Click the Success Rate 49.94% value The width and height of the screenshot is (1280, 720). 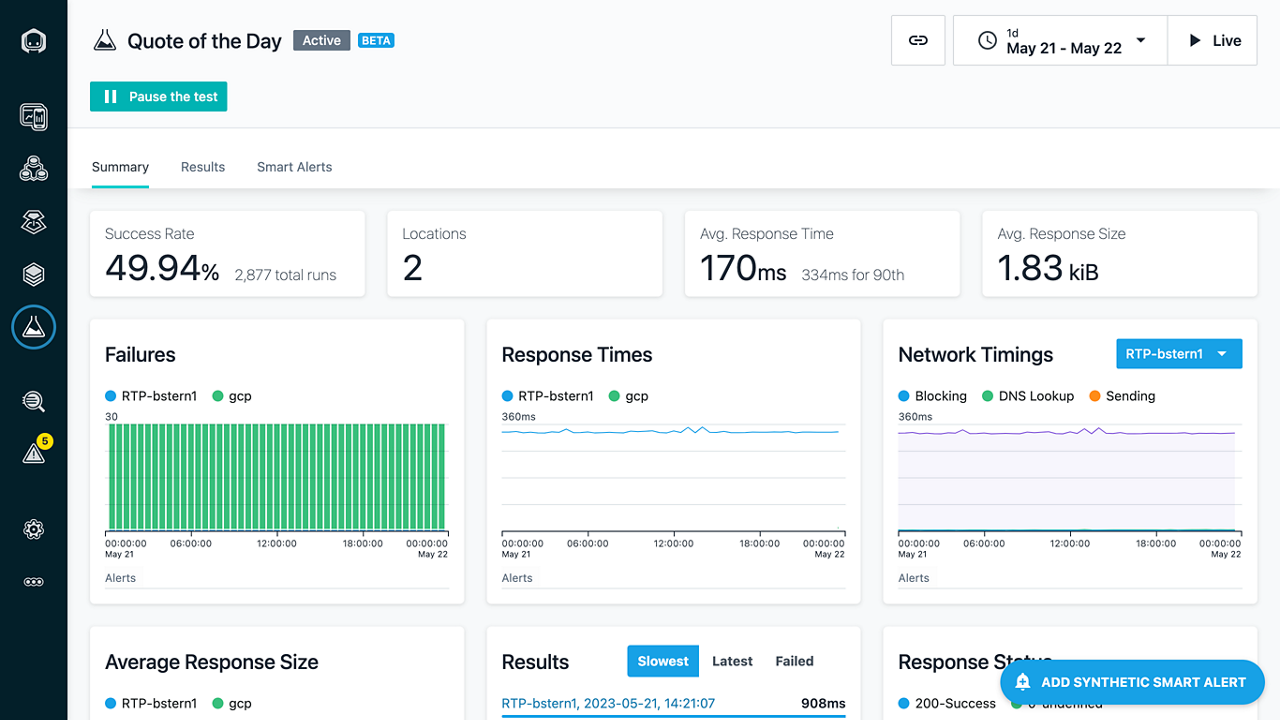[x=162, y=268]
